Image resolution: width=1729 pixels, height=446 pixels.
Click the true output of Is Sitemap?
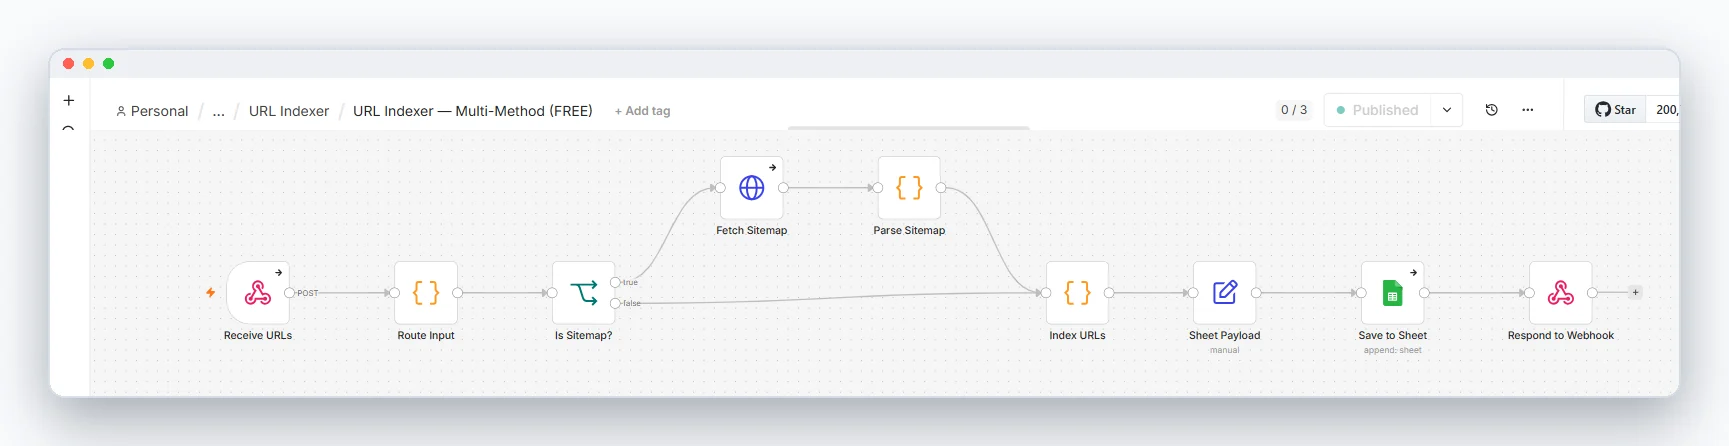coord(615,282)
